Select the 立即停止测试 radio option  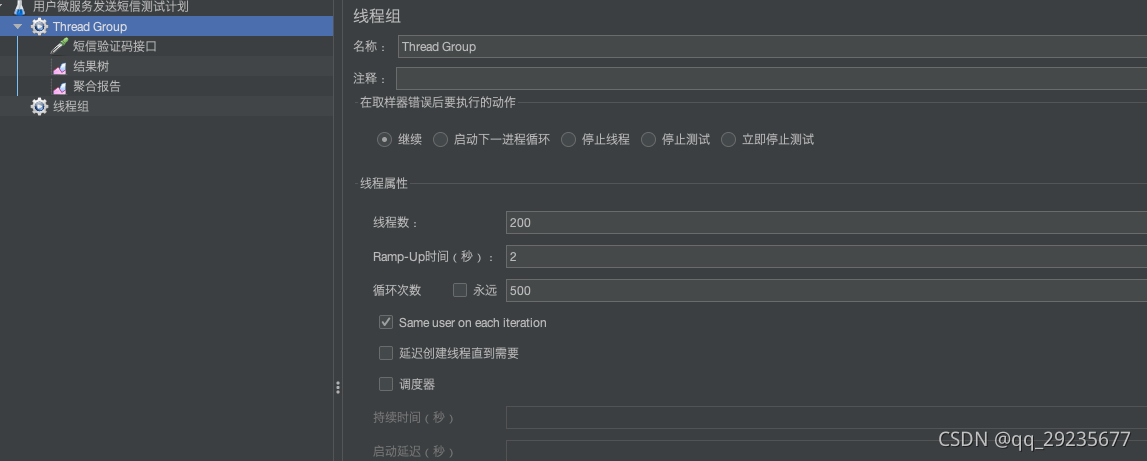click(x=729, y=140)
